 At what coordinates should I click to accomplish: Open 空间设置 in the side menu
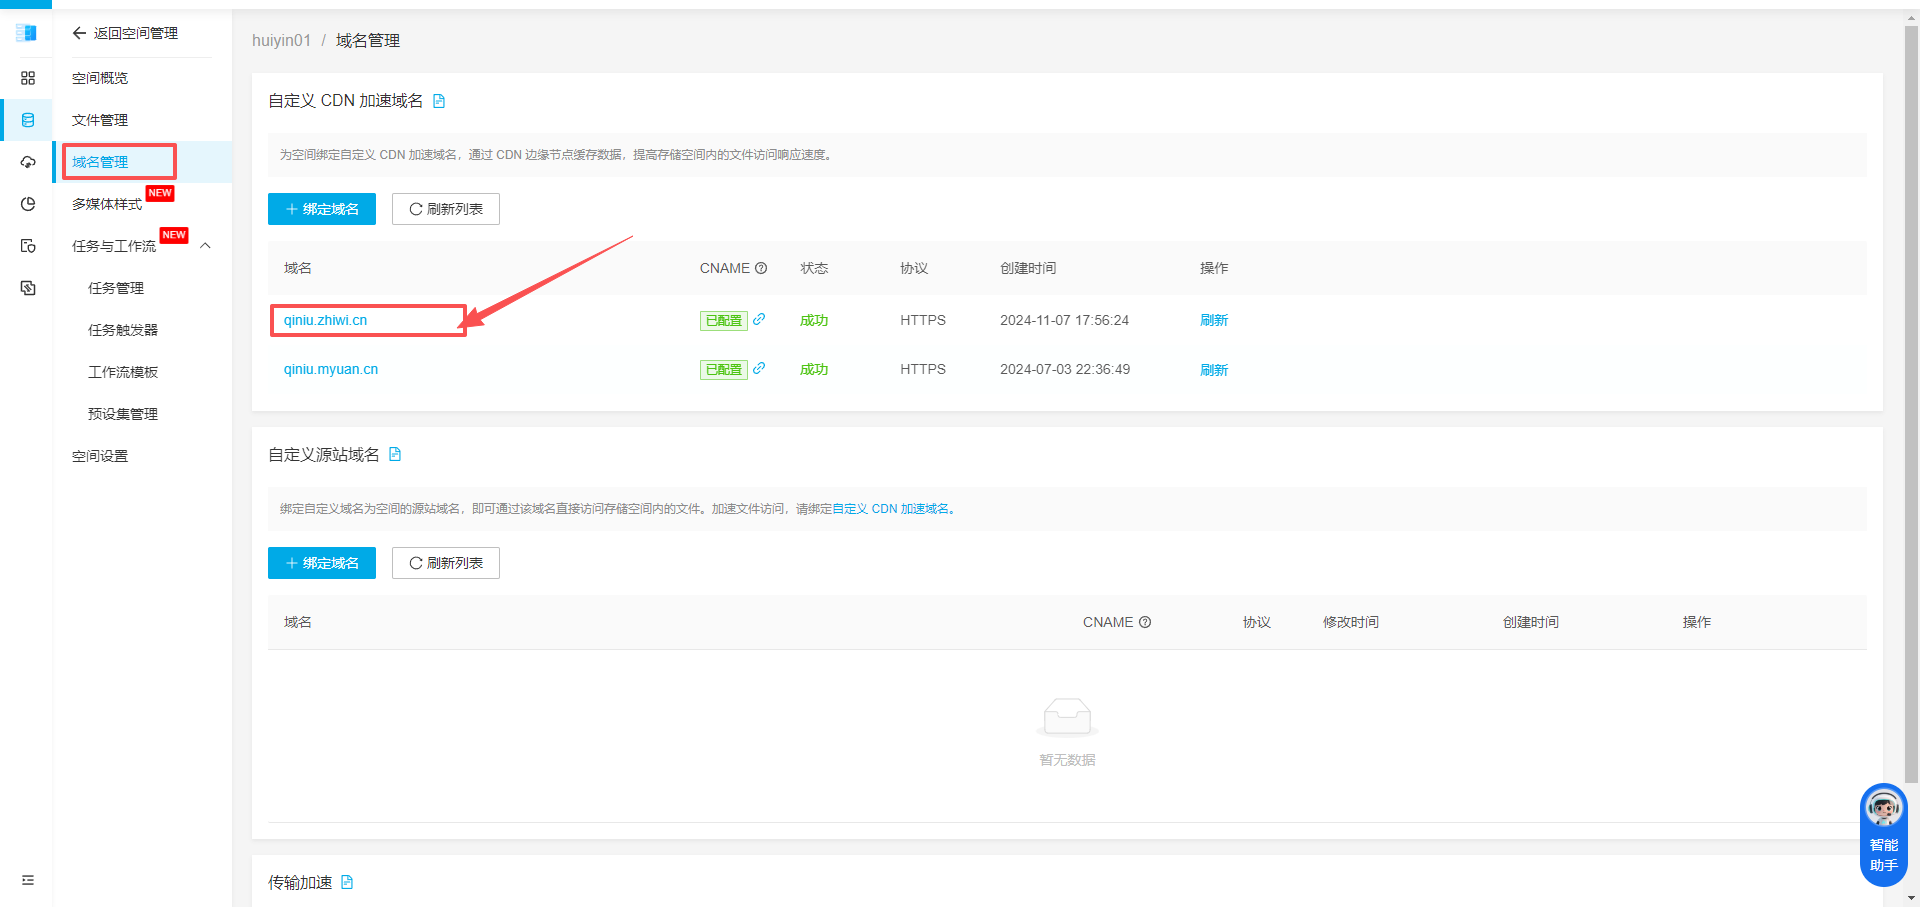pos(100,456)
